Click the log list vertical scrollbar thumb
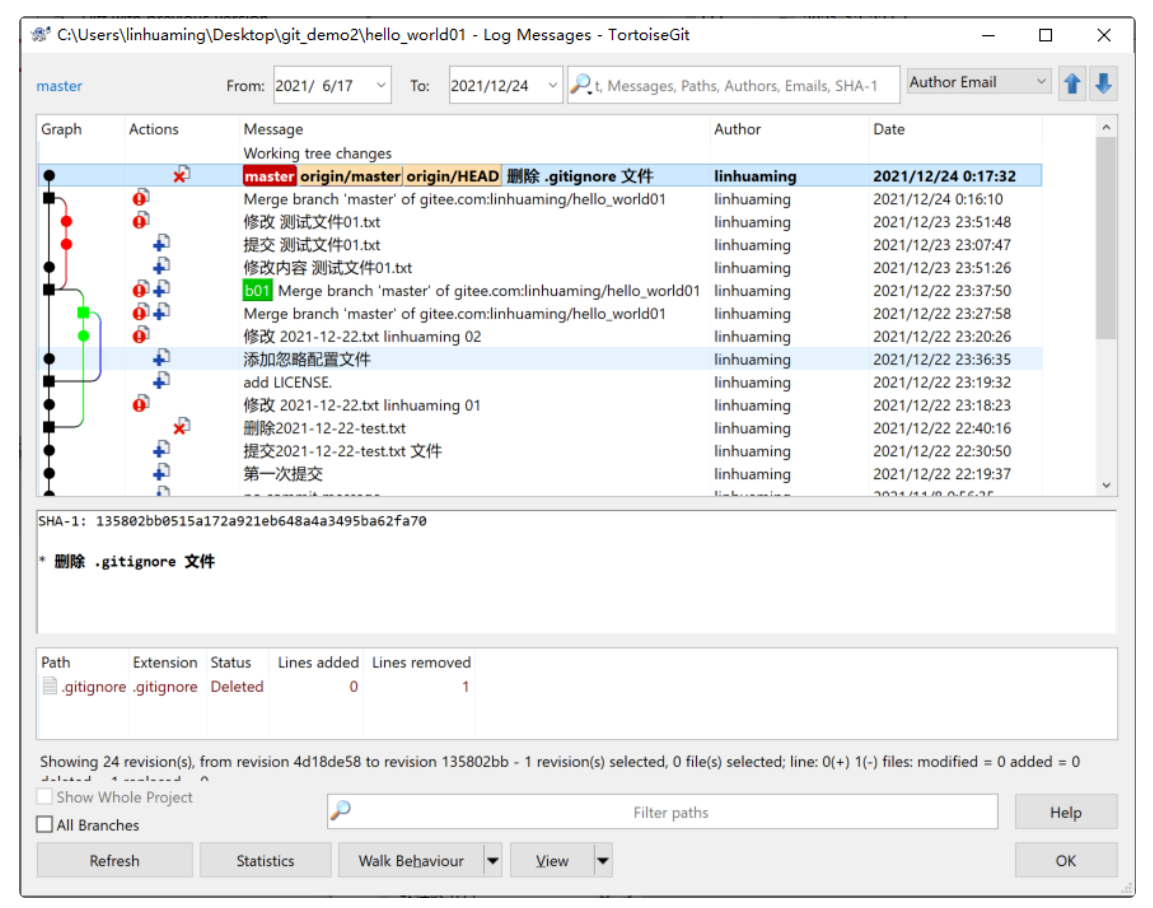 [1106, 239]
